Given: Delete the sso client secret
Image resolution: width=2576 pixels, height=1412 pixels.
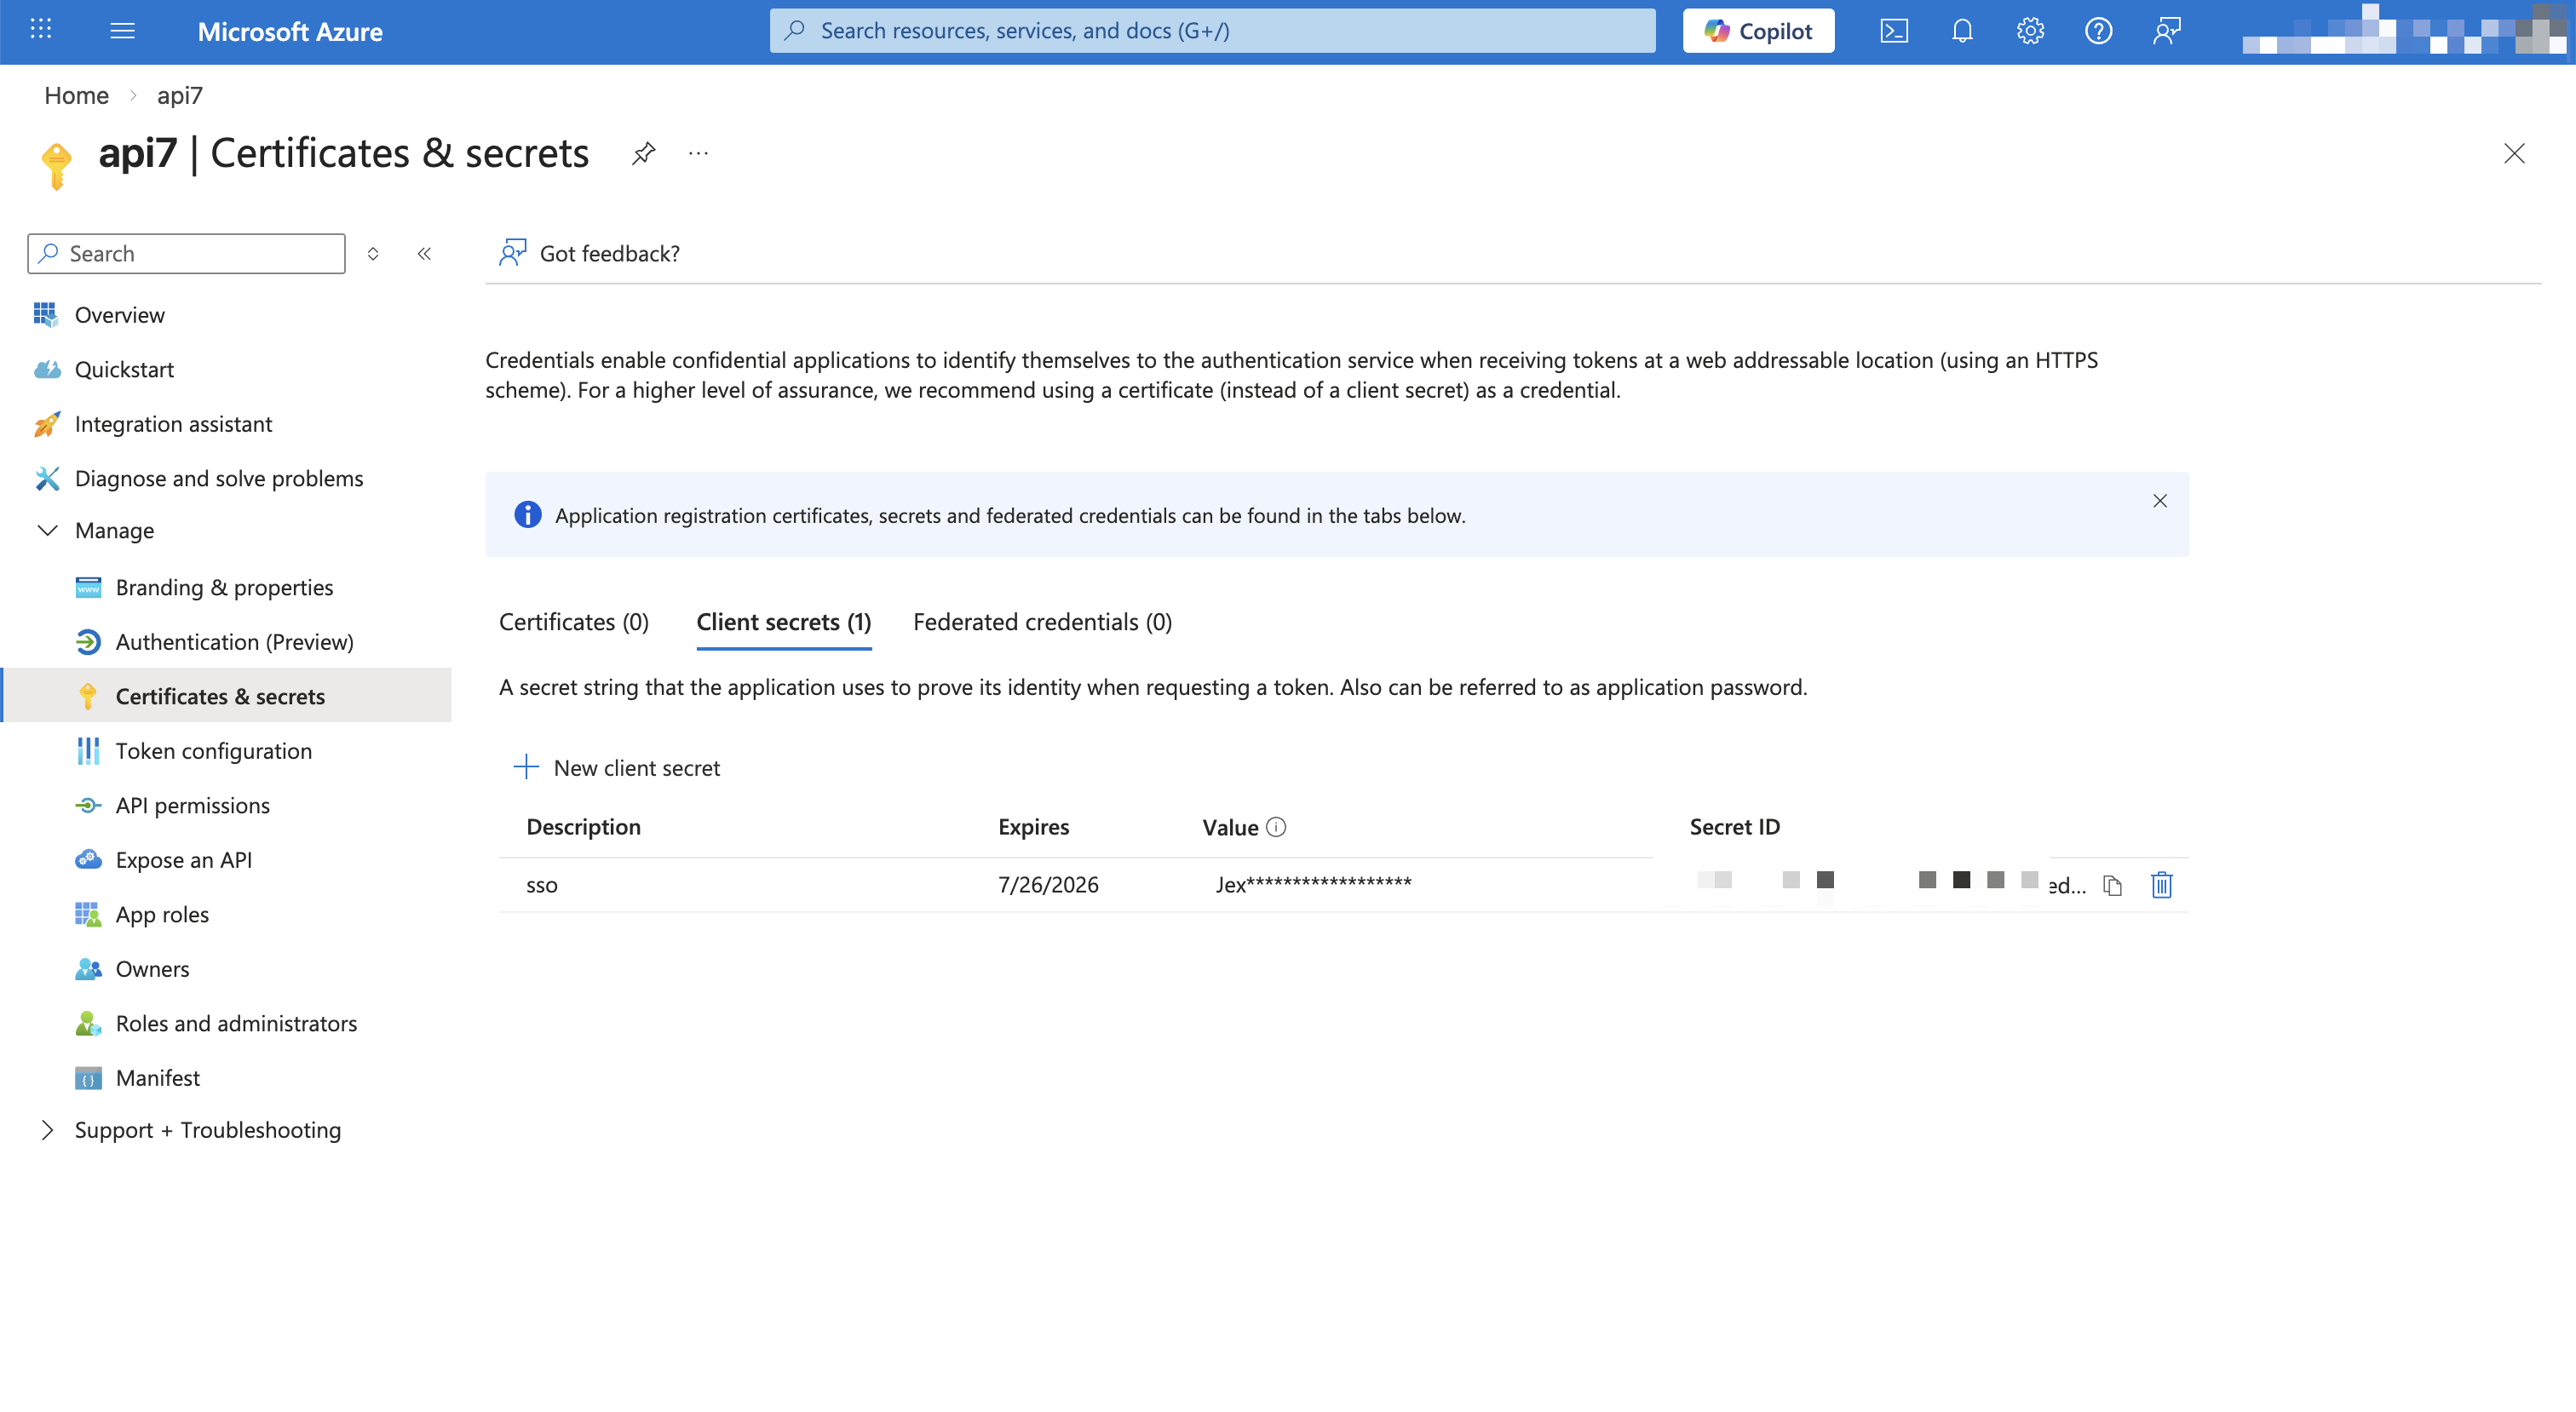Looking at the screenshot, I should [x=2161, y=884].
